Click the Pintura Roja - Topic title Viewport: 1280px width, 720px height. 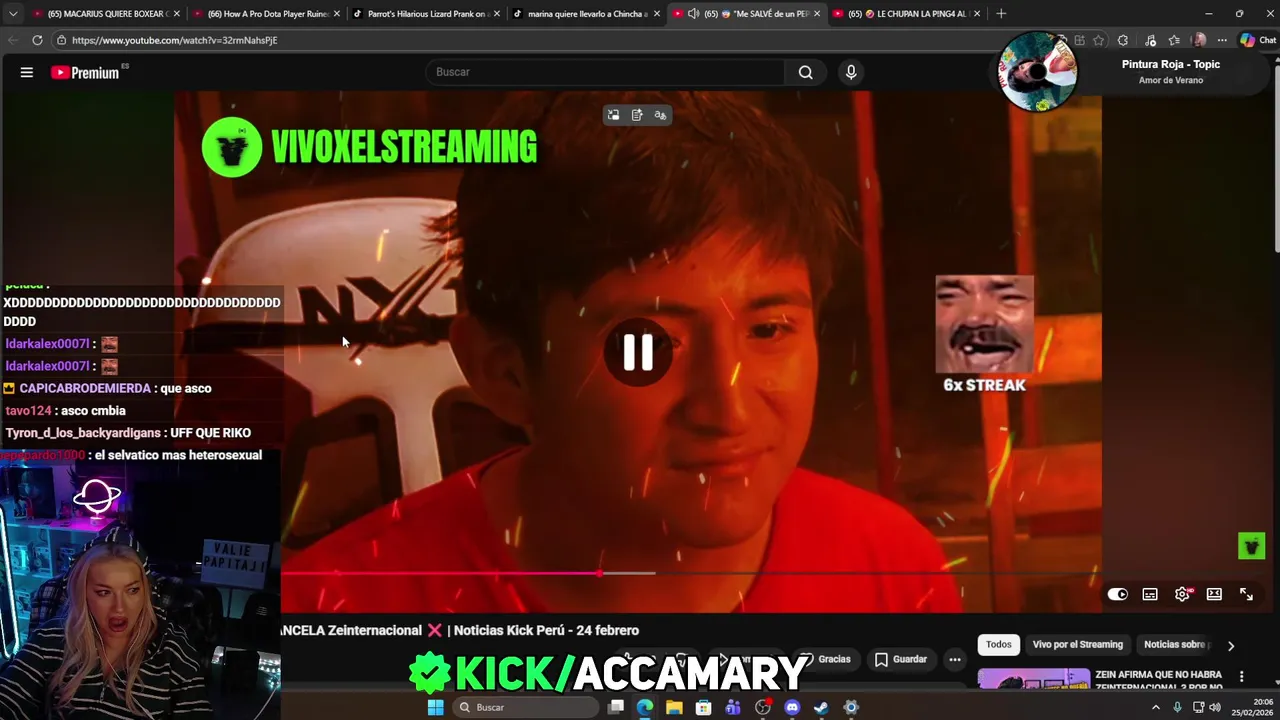[x=1170, y=64]
